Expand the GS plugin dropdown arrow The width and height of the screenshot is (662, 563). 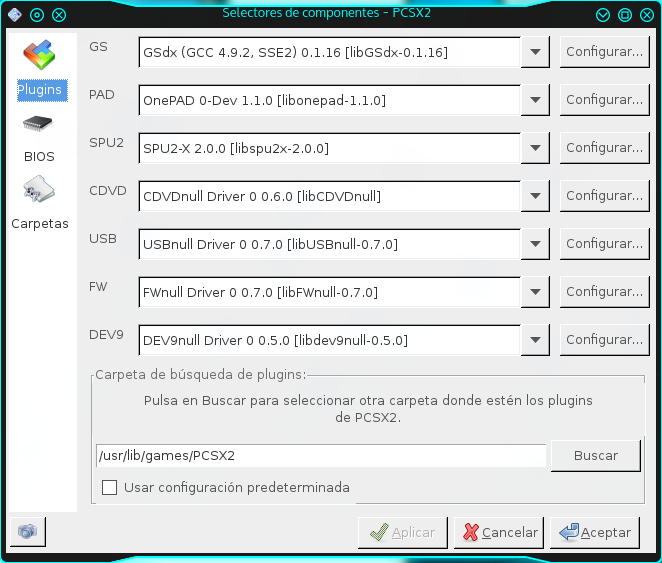535,52
